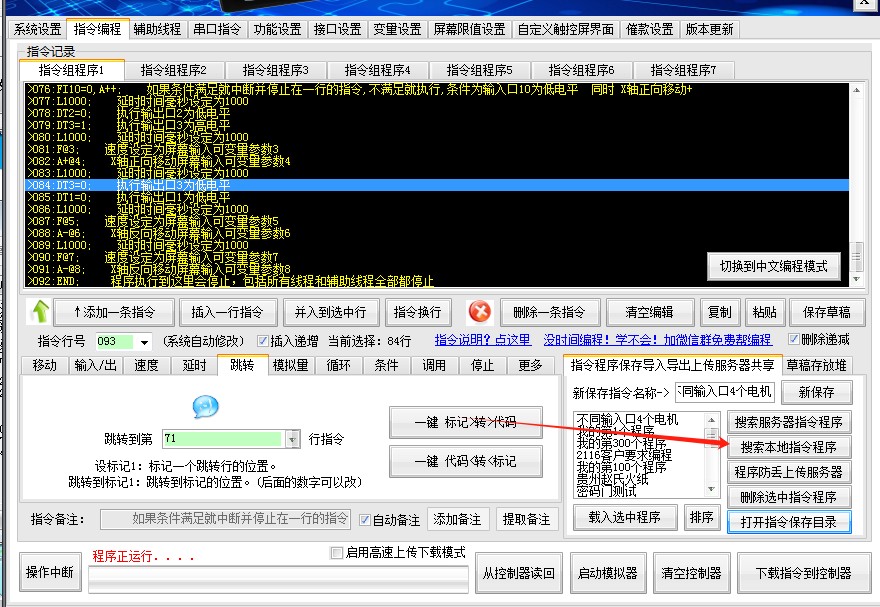
Task: Select 2116客户要求编程 list entry
Action: [624, 455]
